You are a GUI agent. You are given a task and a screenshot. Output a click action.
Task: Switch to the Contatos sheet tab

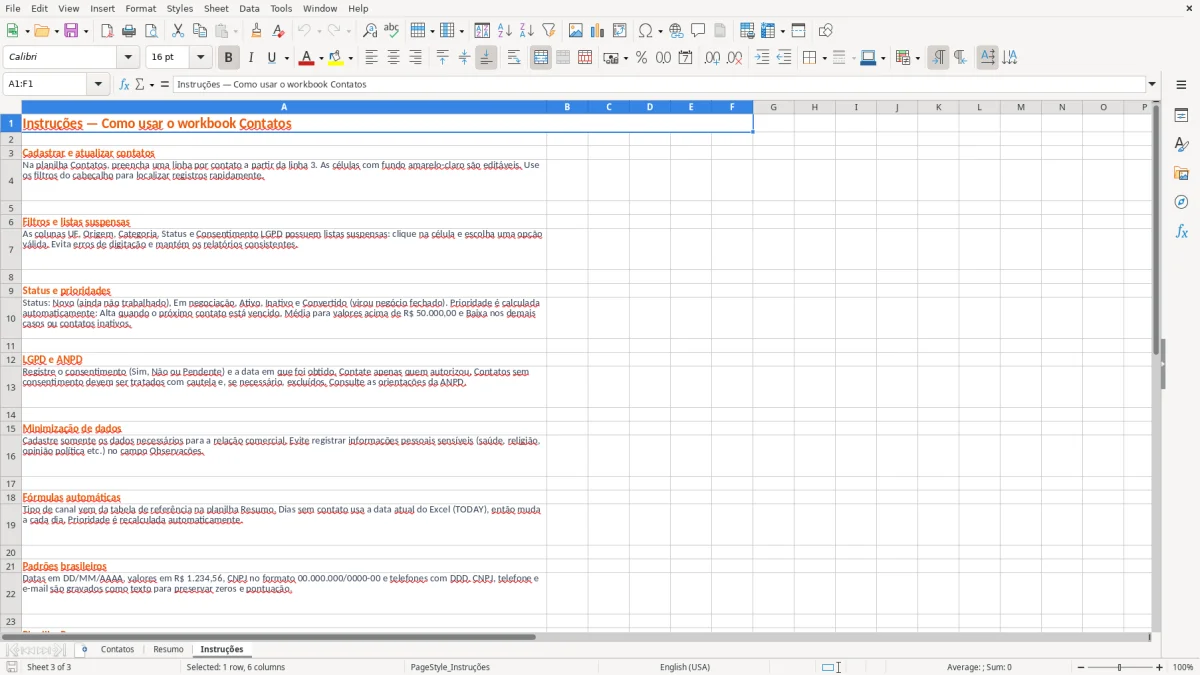(117, 649)
